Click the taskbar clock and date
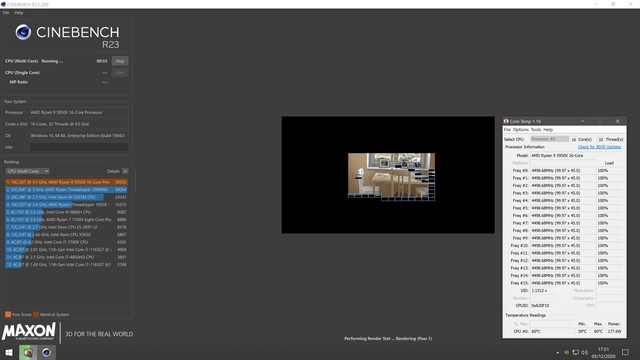The image size is (640, 360). (603, 353)
